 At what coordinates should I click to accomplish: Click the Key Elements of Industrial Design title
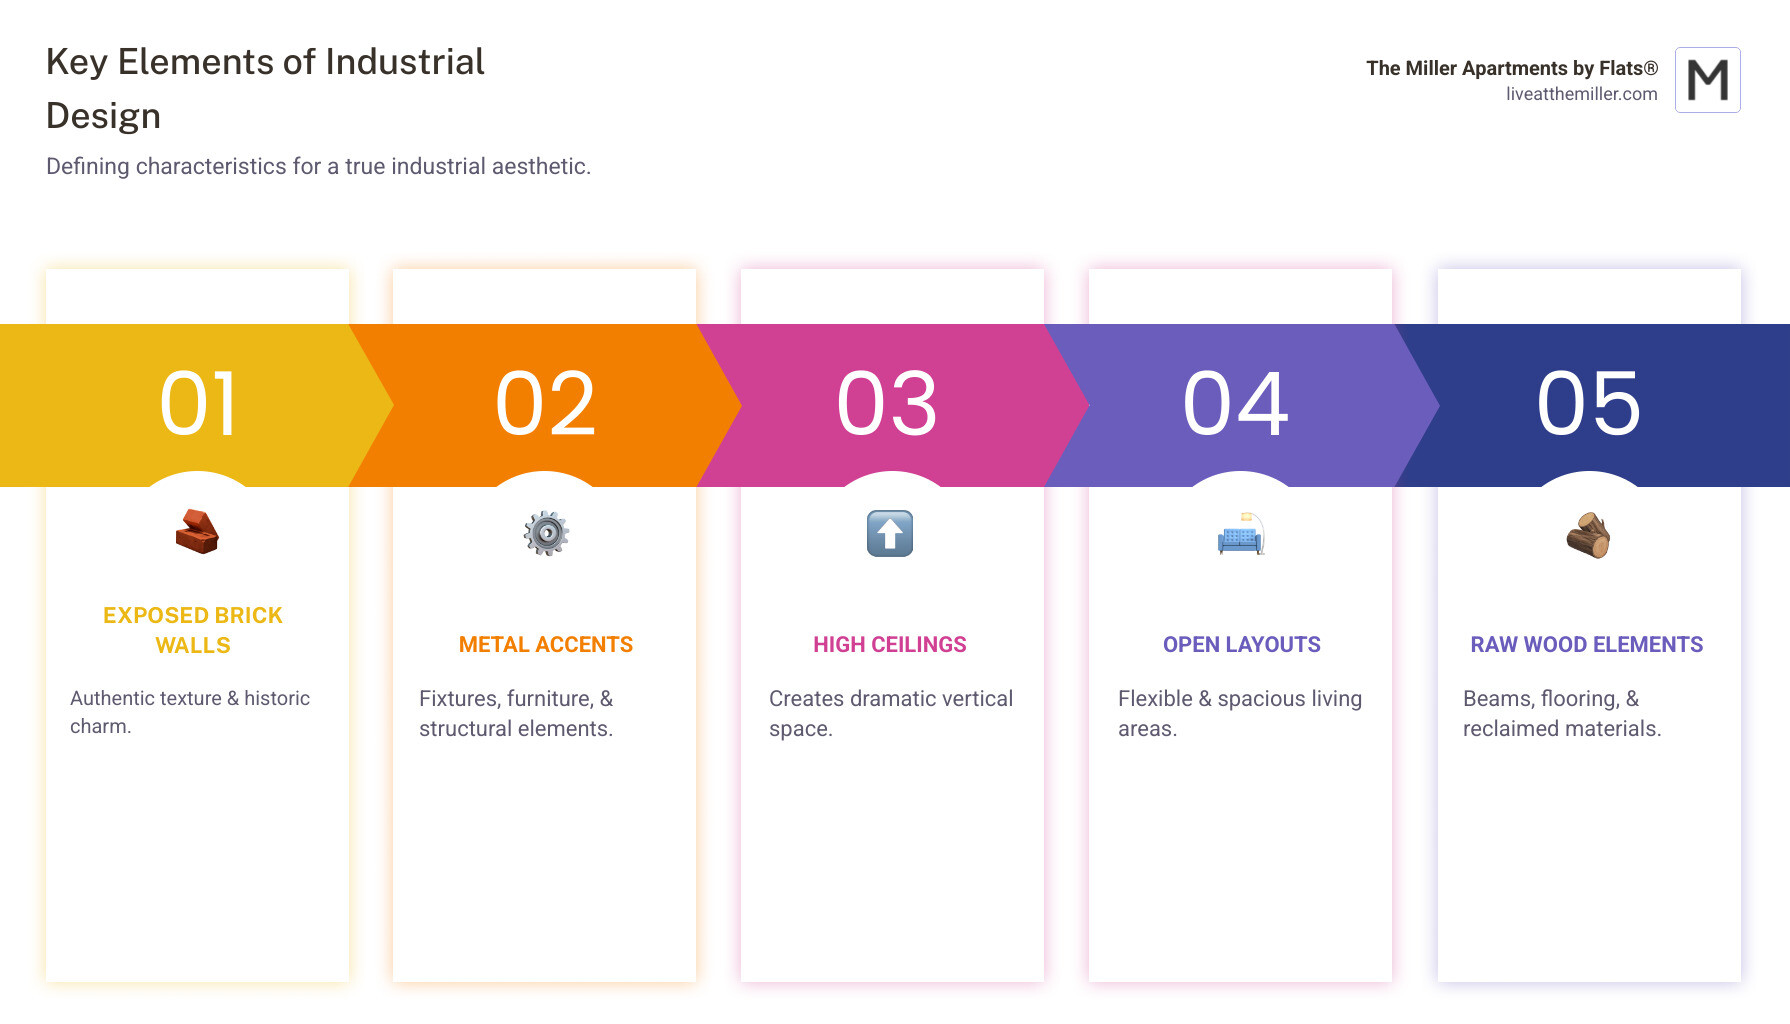tap(265, 88)
